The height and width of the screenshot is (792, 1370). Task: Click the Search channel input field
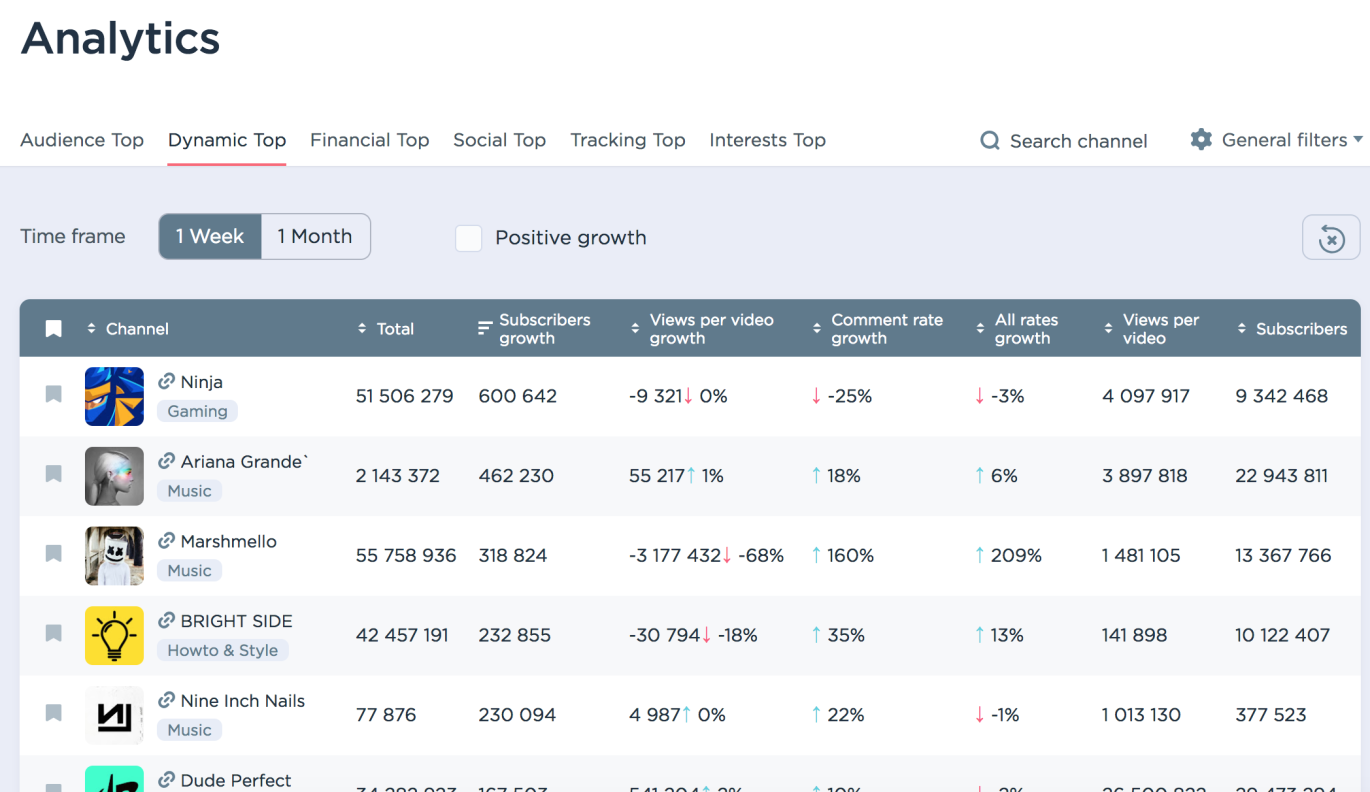[1078, 141]
